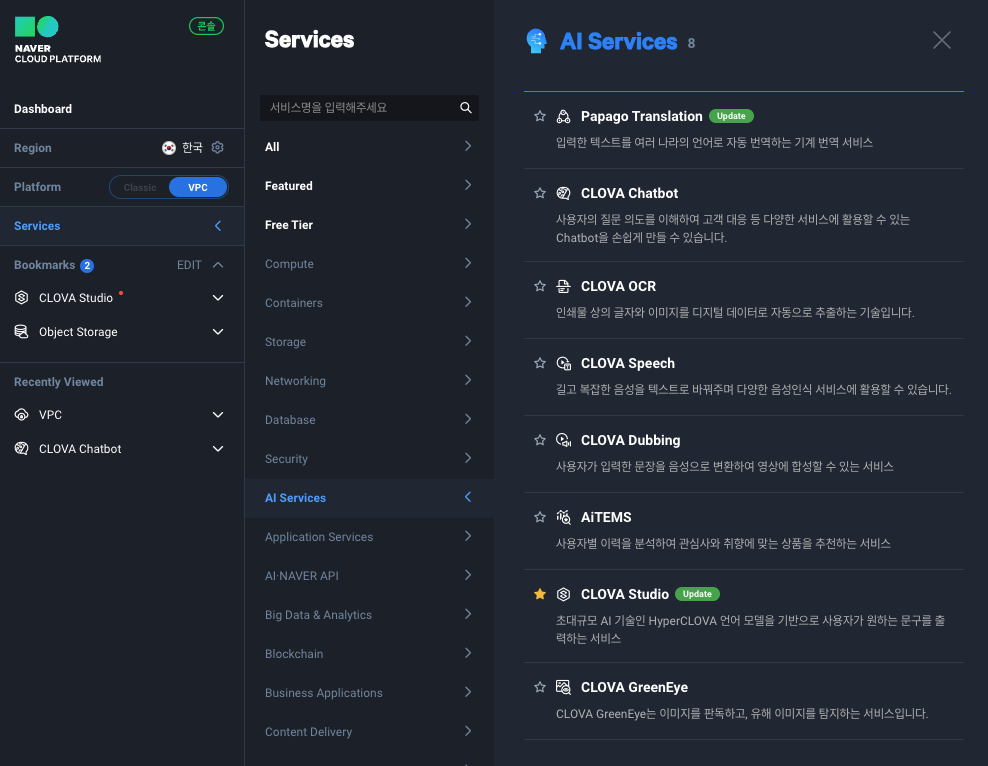Click the Object Storage bookmark icon
This screenshot has height=766, width=988.
pos(21,331)
